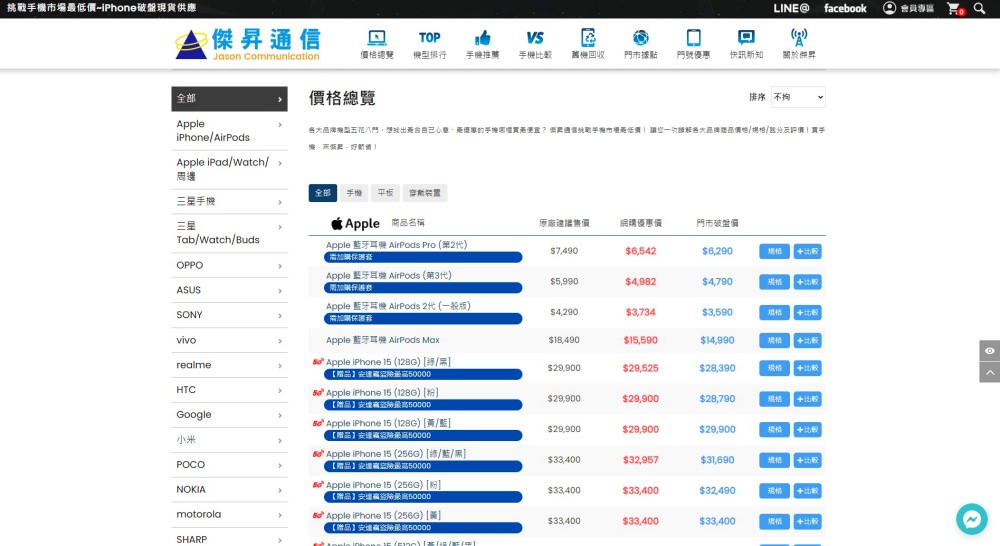Open Apple iPhone 15 (128G) [粉] link

point(382,393)
